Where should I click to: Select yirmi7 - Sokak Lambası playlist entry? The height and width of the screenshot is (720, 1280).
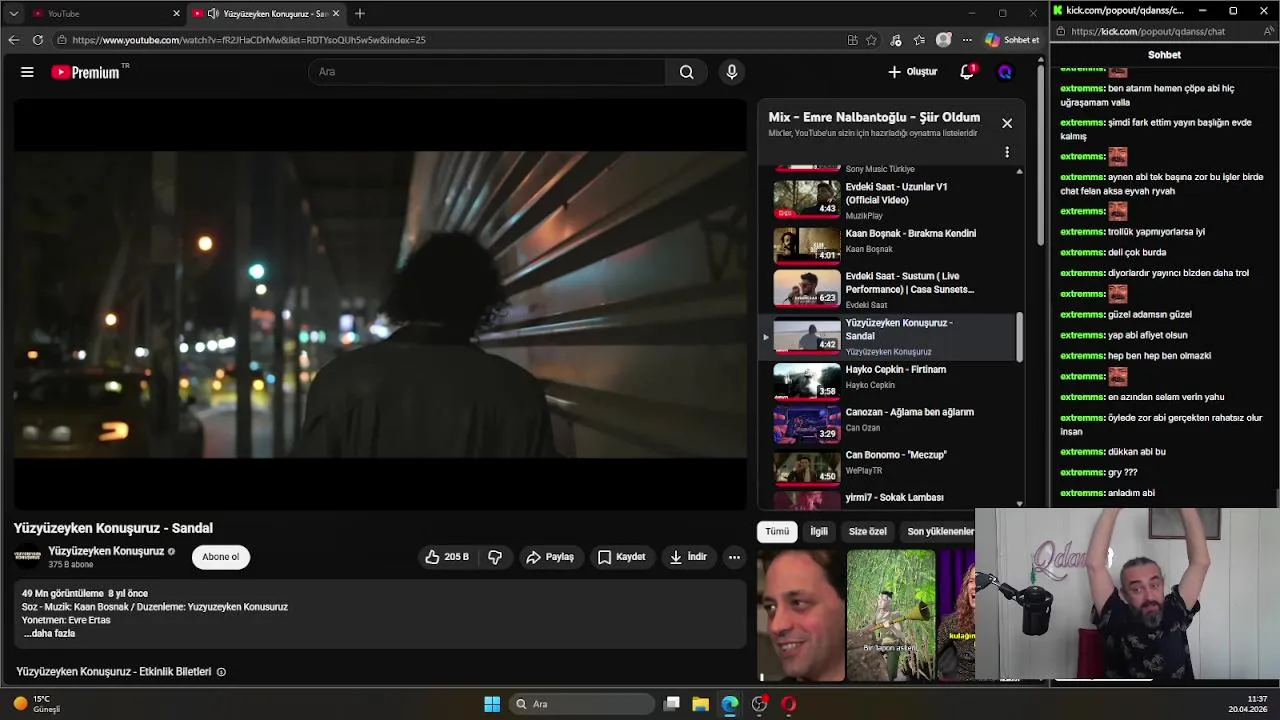(x=888, y=498)
